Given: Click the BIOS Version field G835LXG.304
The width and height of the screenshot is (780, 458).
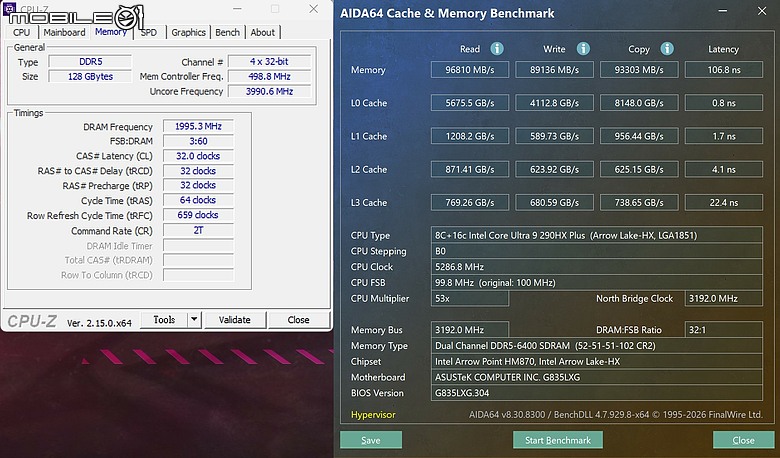Looking at the screenshot, I should click(596, 393).
